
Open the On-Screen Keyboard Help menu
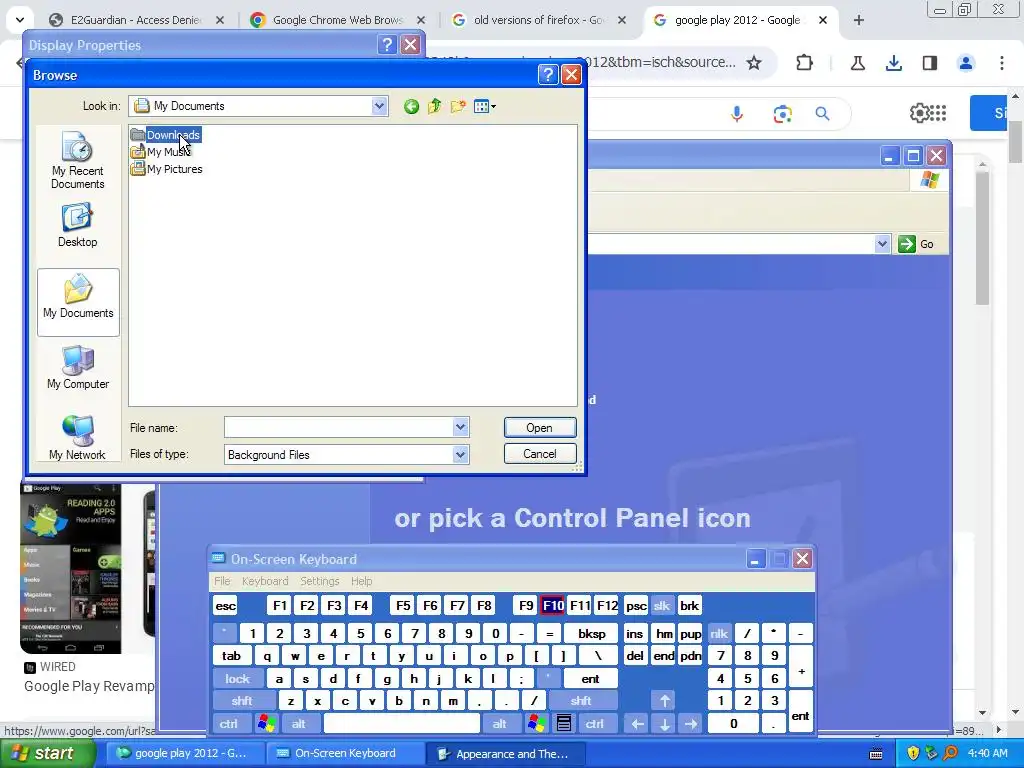(x=361, y=581)
